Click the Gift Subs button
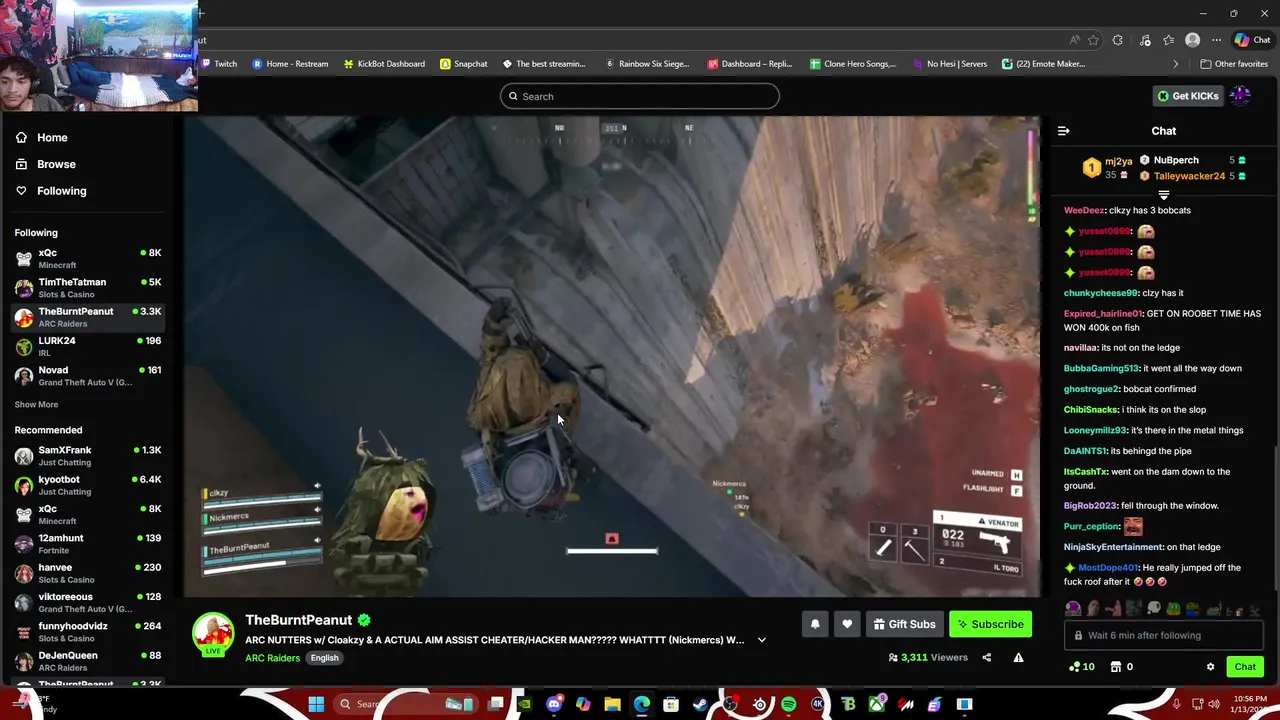 904,624
